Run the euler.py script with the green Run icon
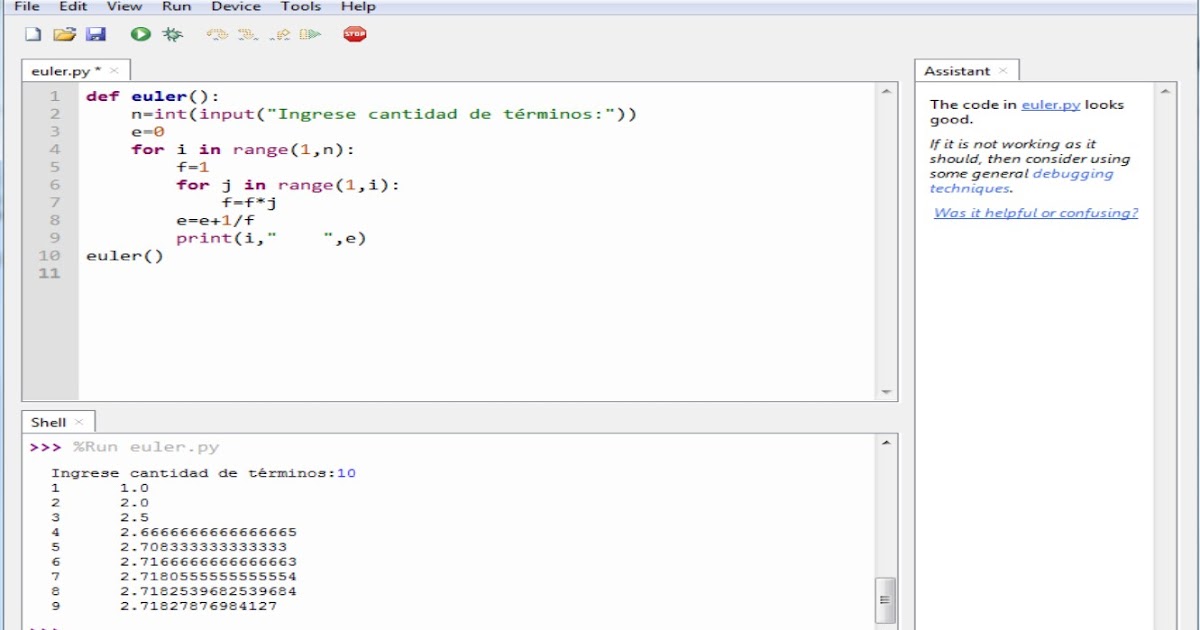This screenshot has height=630, width=1200. 139,33
